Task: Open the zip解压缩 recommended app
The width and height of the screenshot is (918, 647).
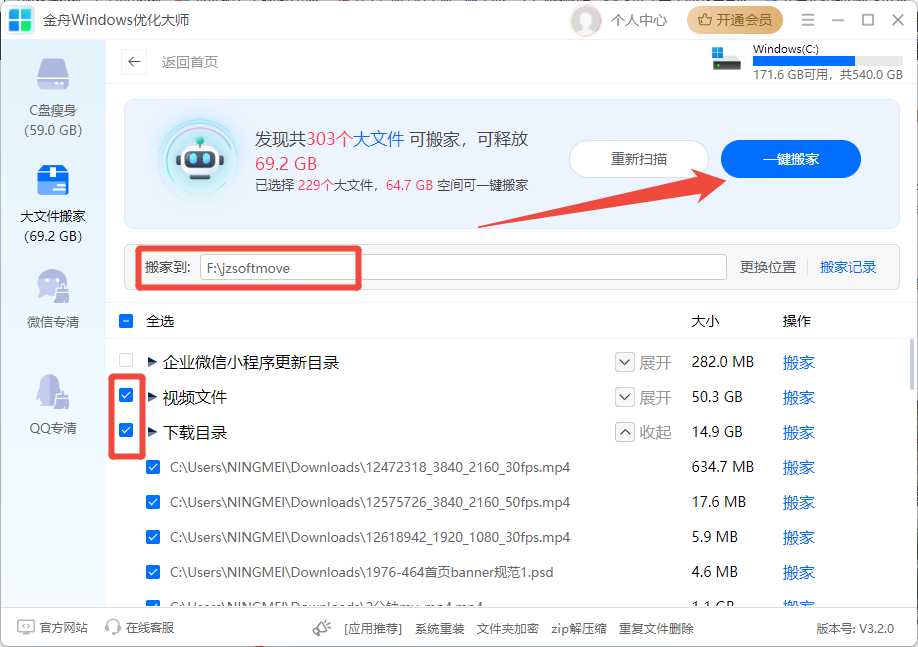Action: (x=578, y=629)
